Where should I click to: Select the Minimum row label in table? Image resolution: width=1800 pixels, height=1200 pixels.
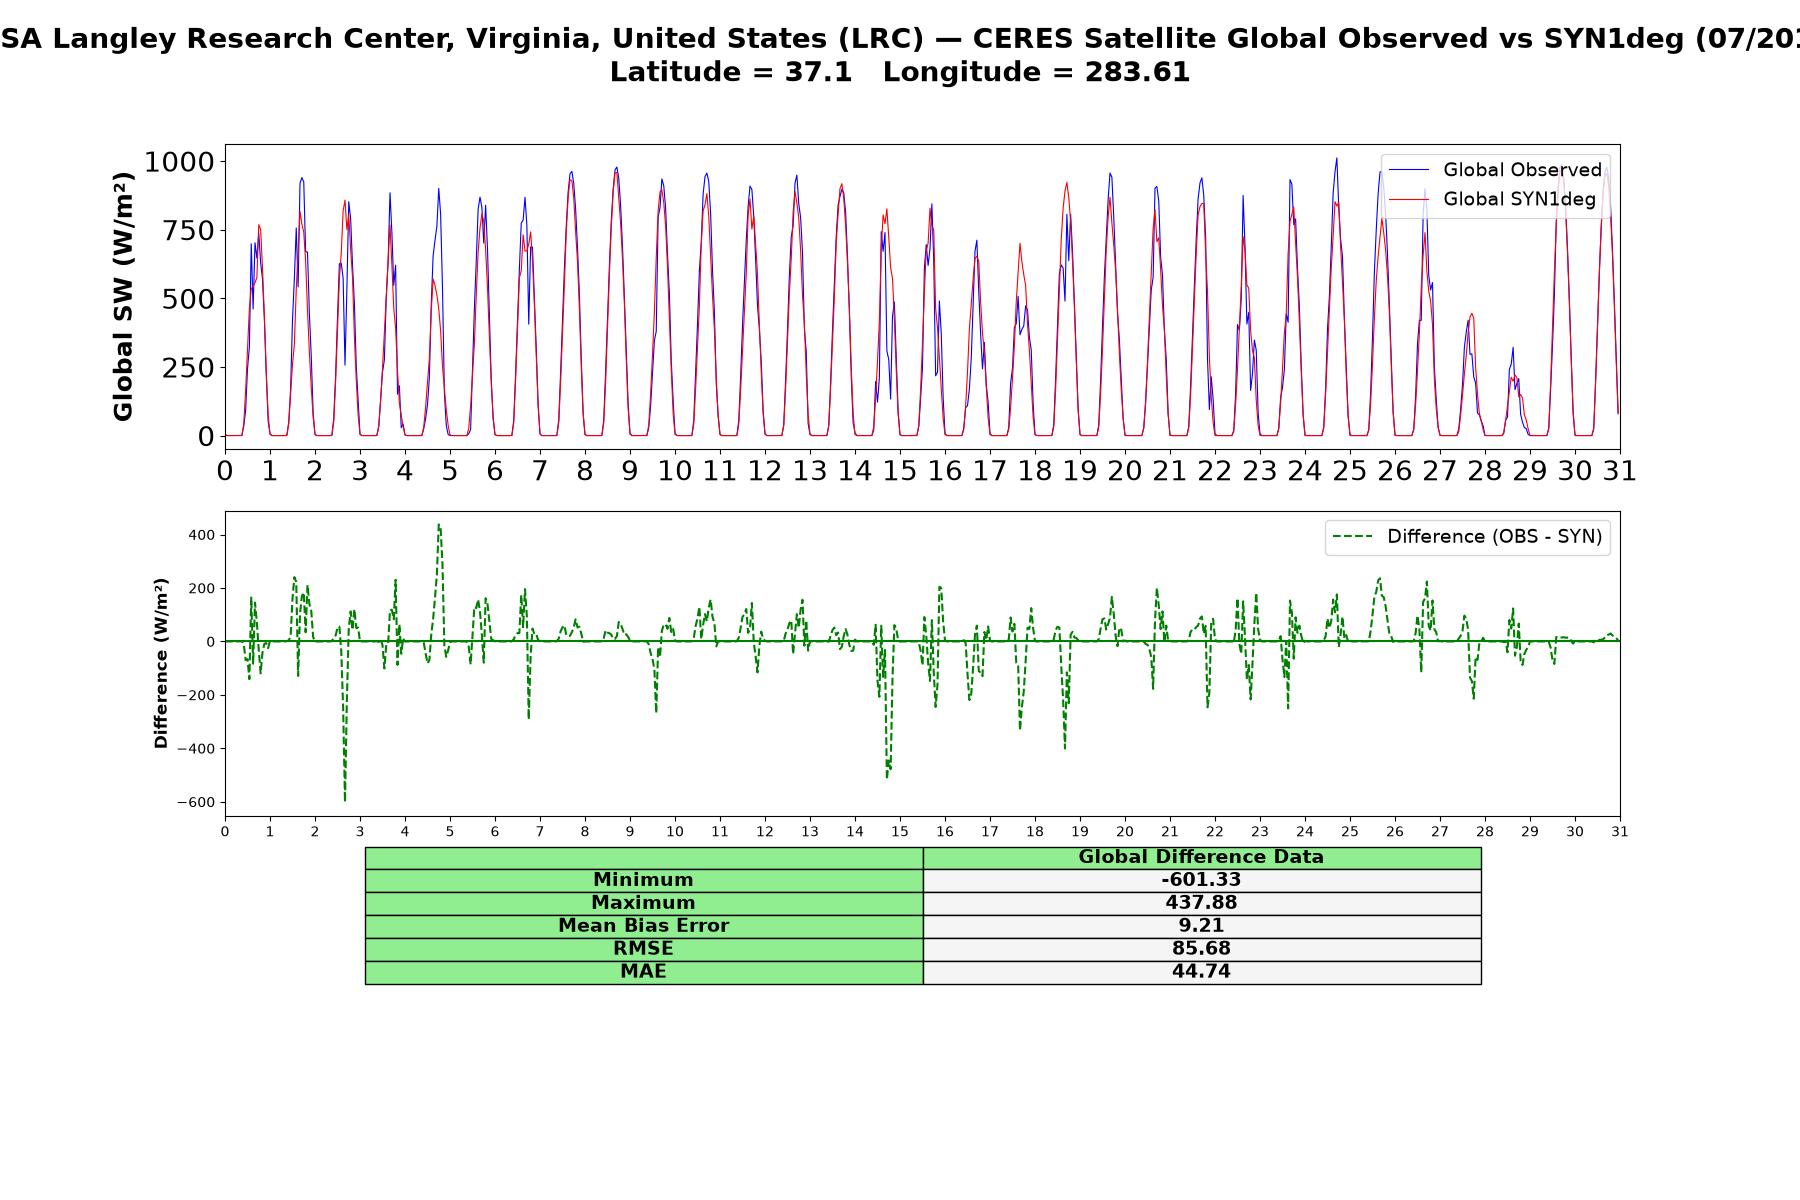[x=644, y=880]
